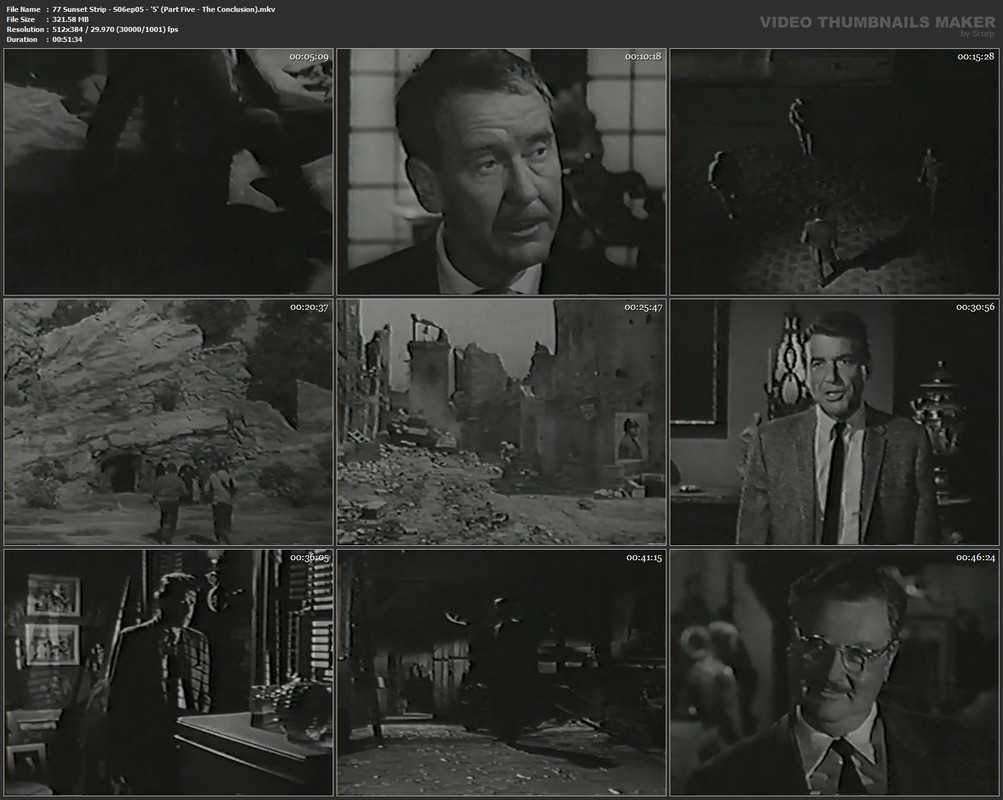Click the 00:46:24 timestamp label
Image resolution: width=1003 pixels, height=800 pixels.
975,558
